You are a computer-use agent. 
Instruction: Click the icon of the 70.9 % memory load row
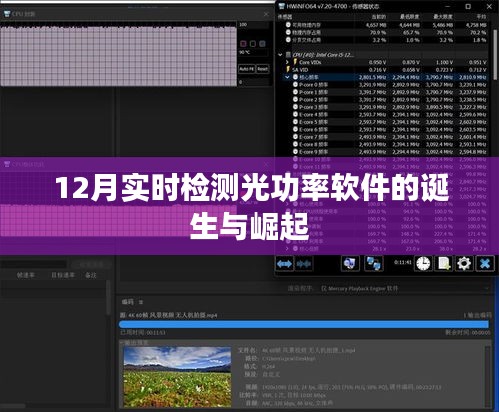click(x=288, y=32)
